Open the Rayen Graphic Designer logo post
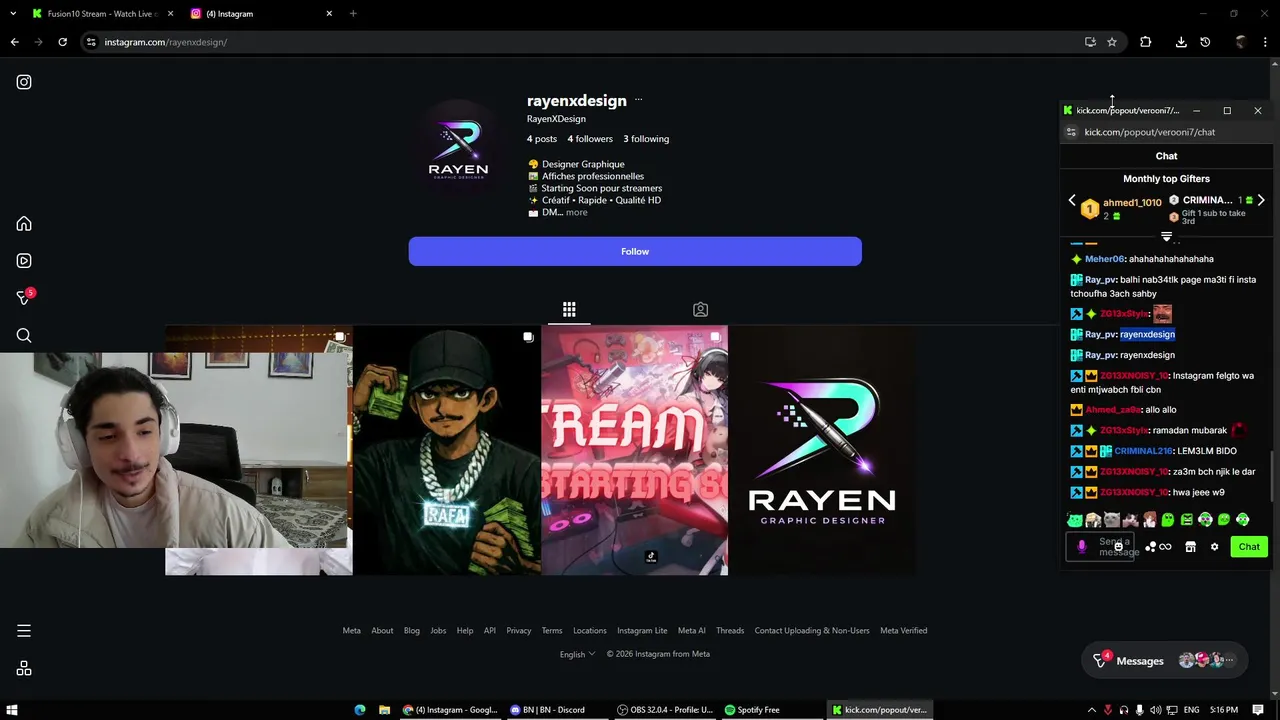Viewport: 1280px width, 720px height. pos(822,450)
